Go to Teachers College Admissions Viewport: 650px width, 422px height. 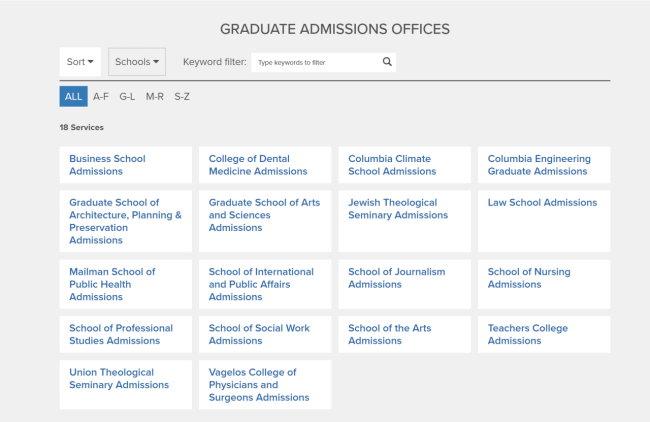527,334
